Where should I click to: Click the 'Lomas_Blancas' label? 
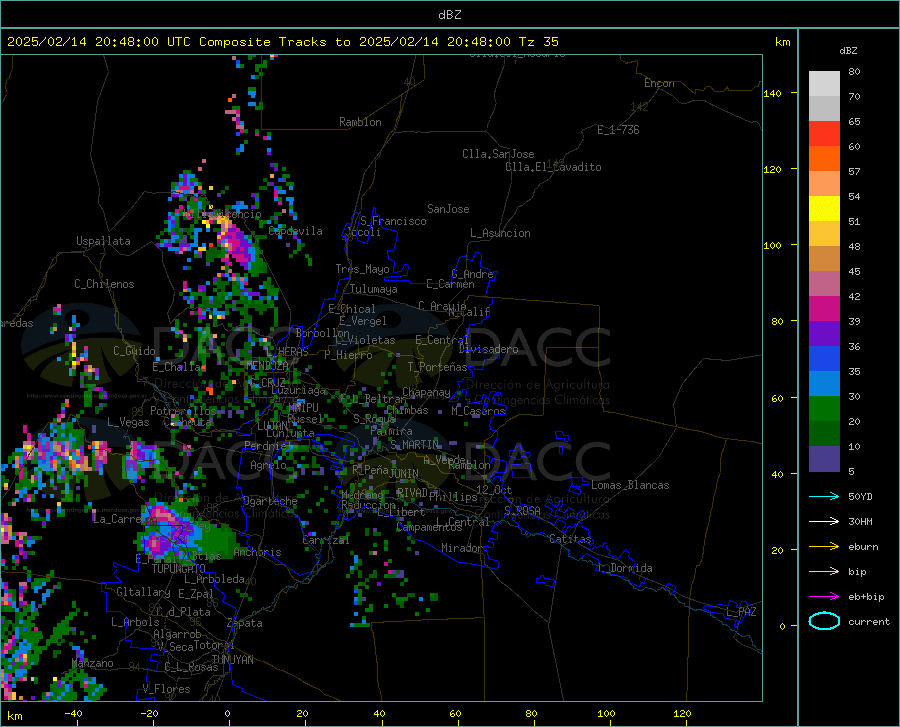tap(630, 485)
